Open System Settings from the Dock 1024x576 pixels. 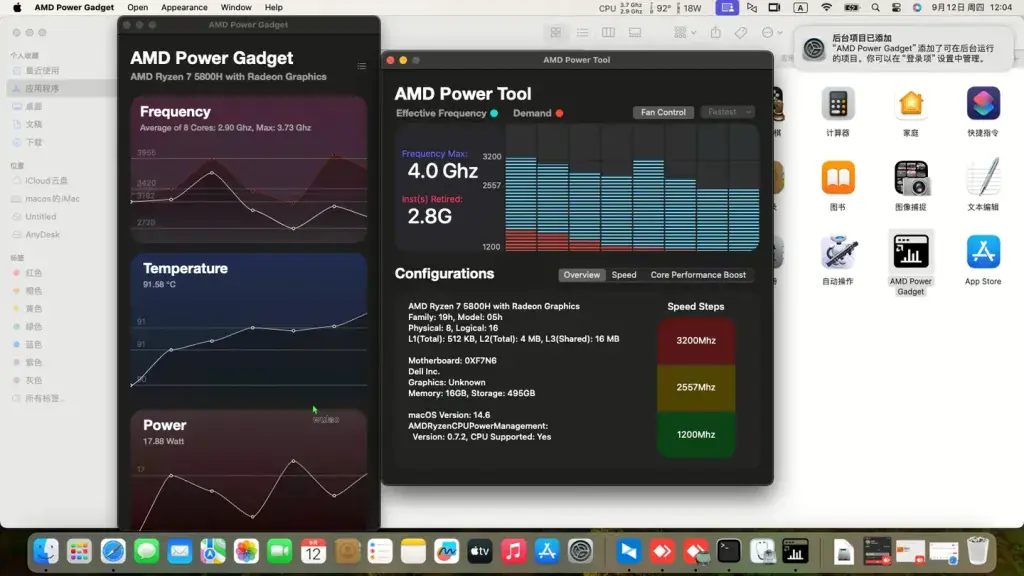580,552
